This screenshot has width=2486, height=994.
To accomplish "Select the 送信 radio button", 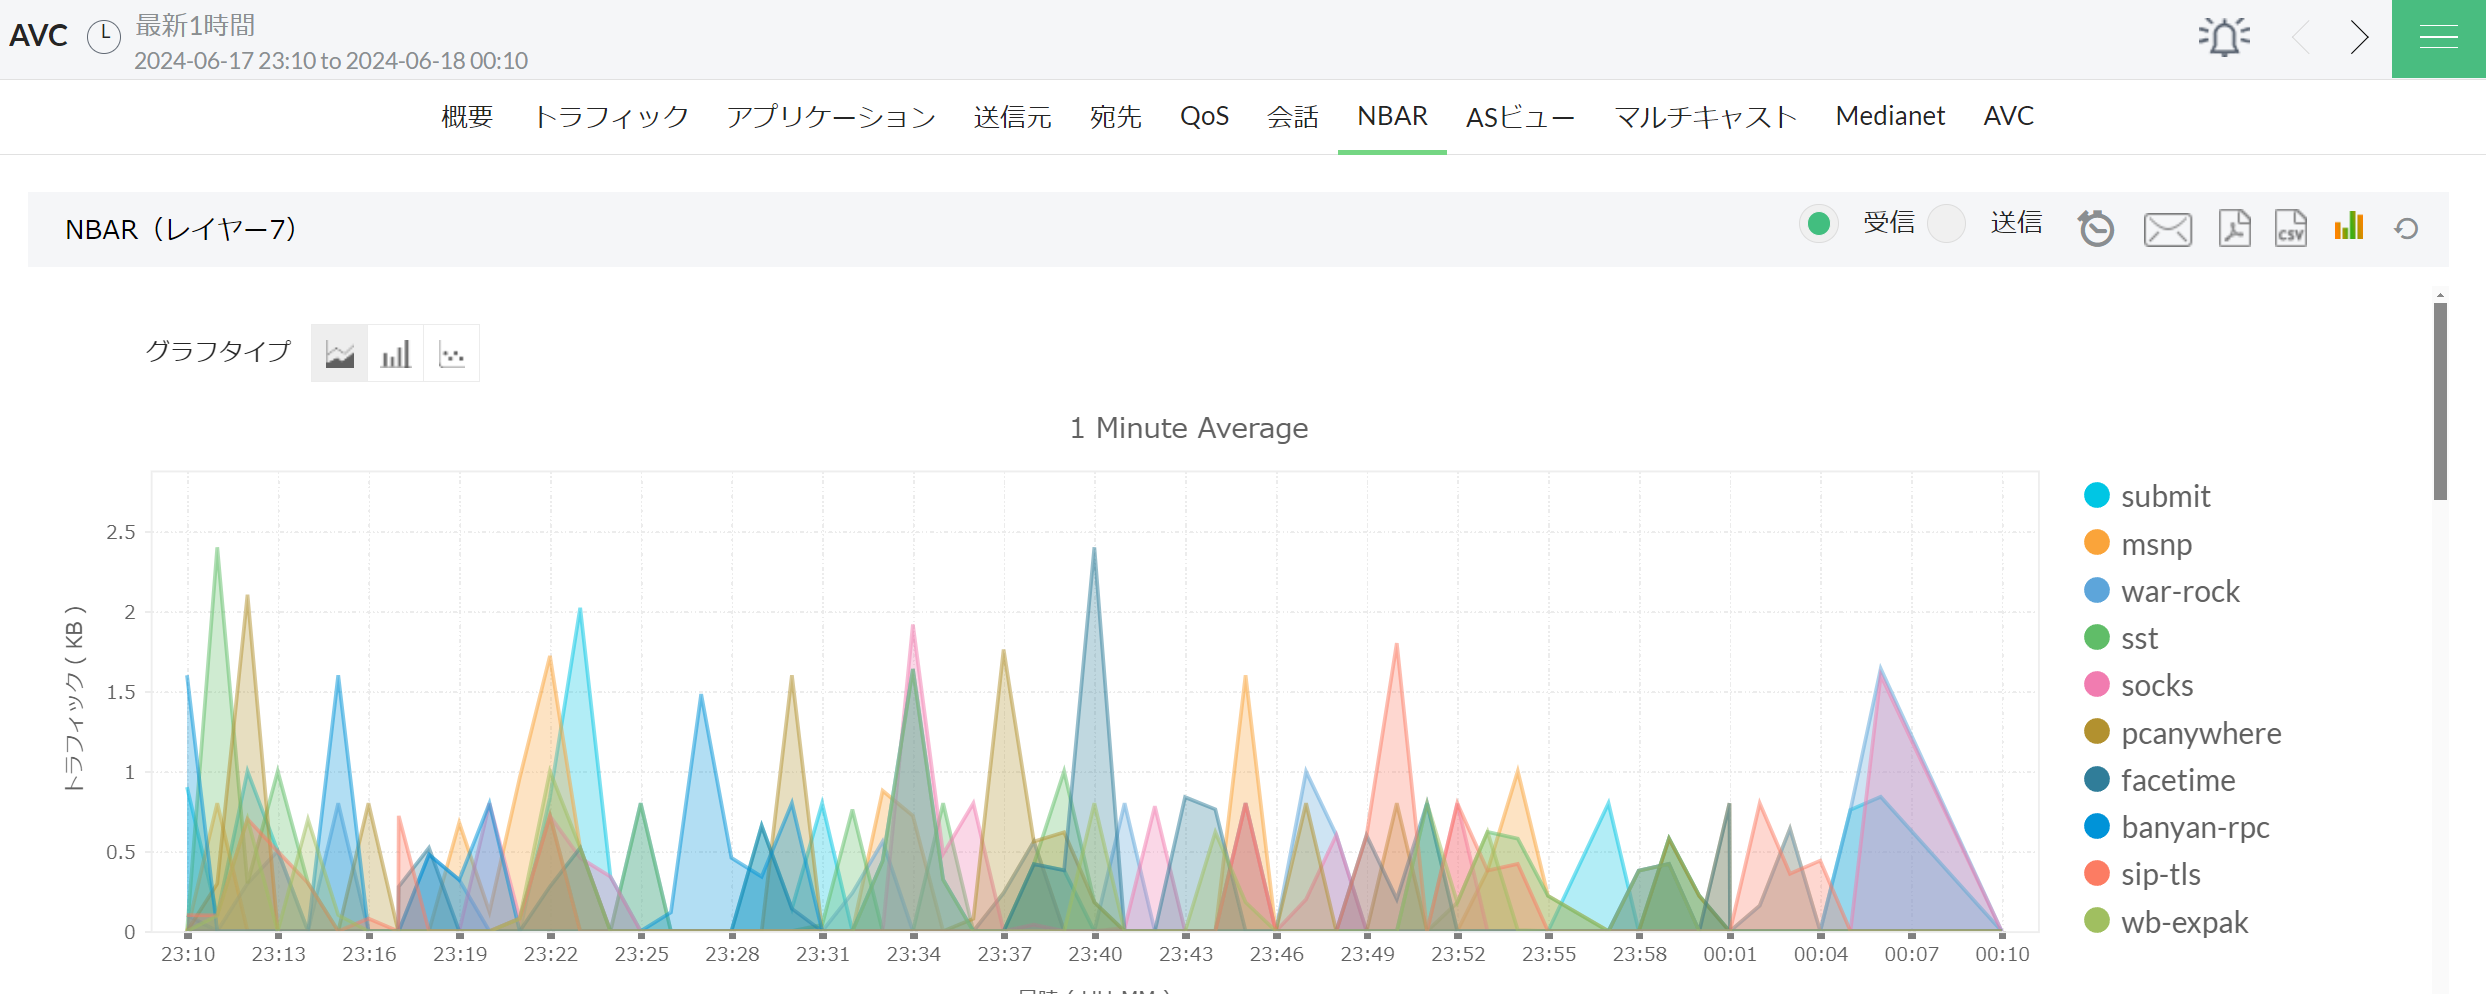I will point(1946,224).
